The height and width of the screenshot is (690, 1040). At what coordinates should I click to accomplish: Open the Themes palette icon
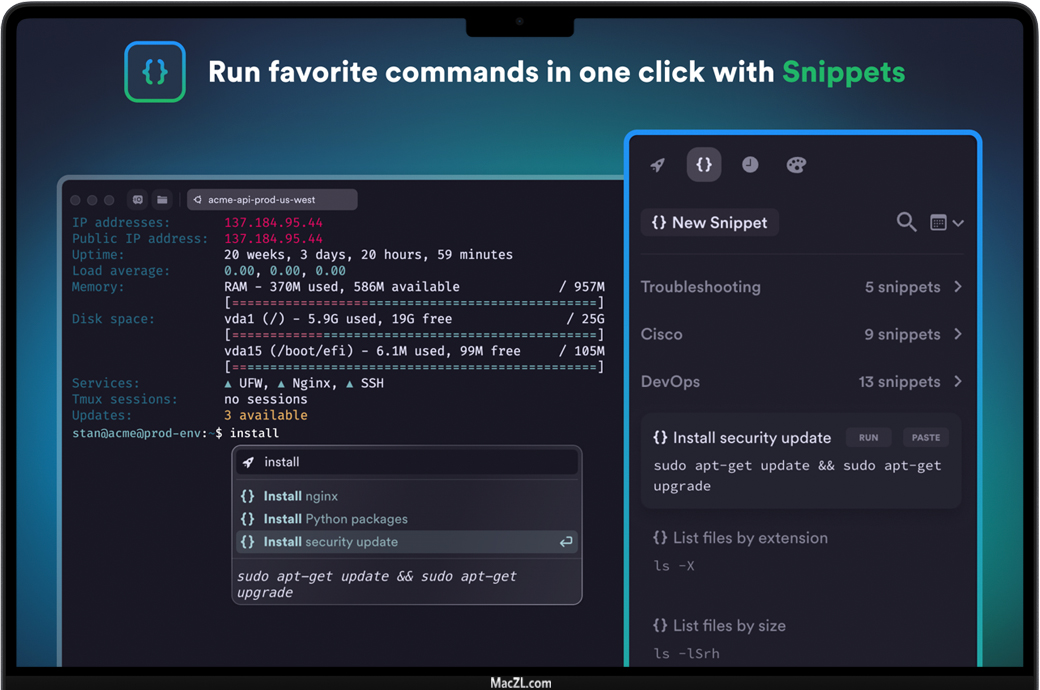point(796,165)
